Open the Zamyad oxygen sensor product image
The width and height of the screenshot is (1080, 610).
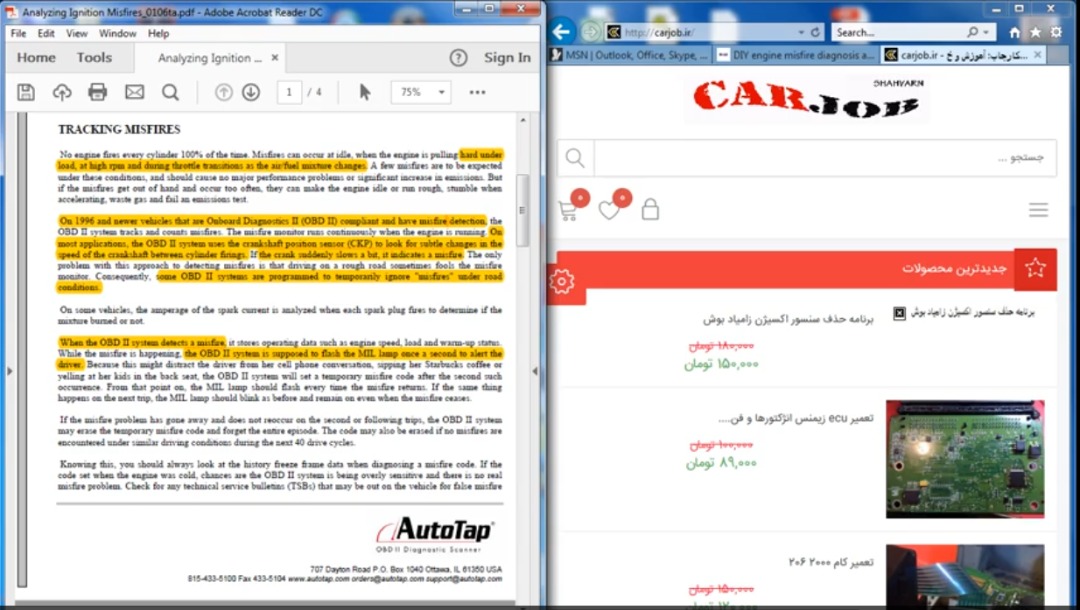(x=964, y=313)
